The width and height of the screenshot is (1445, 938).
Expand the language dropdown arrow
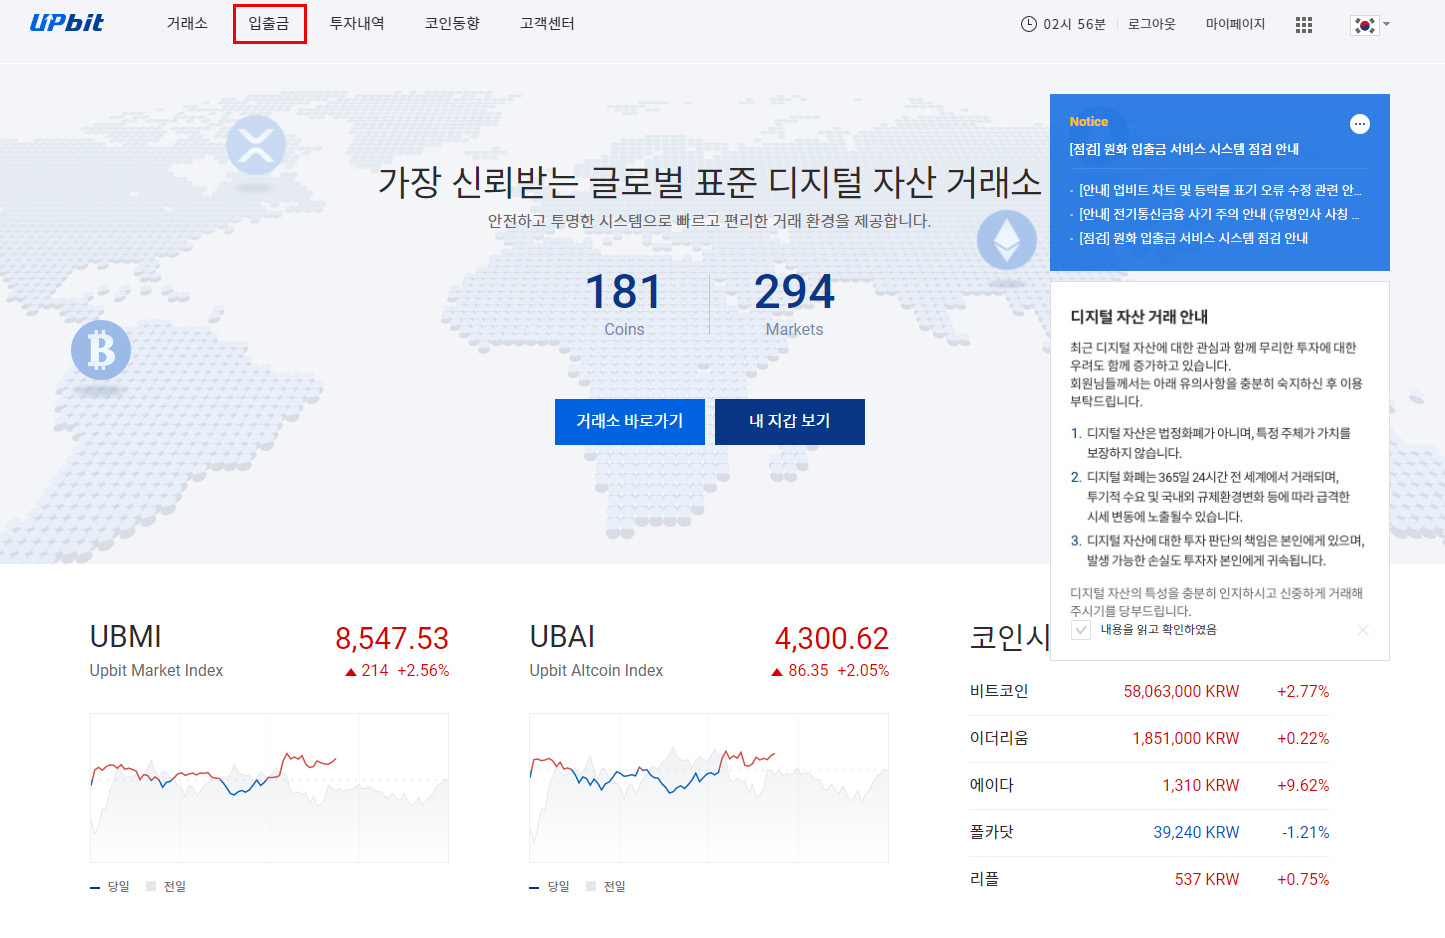1386,24
